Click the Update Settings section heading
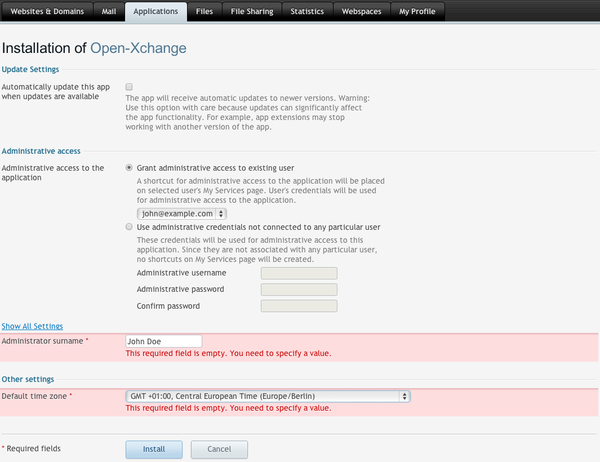The width and height of the screenshot is (600, 462). tap(30, 69)
